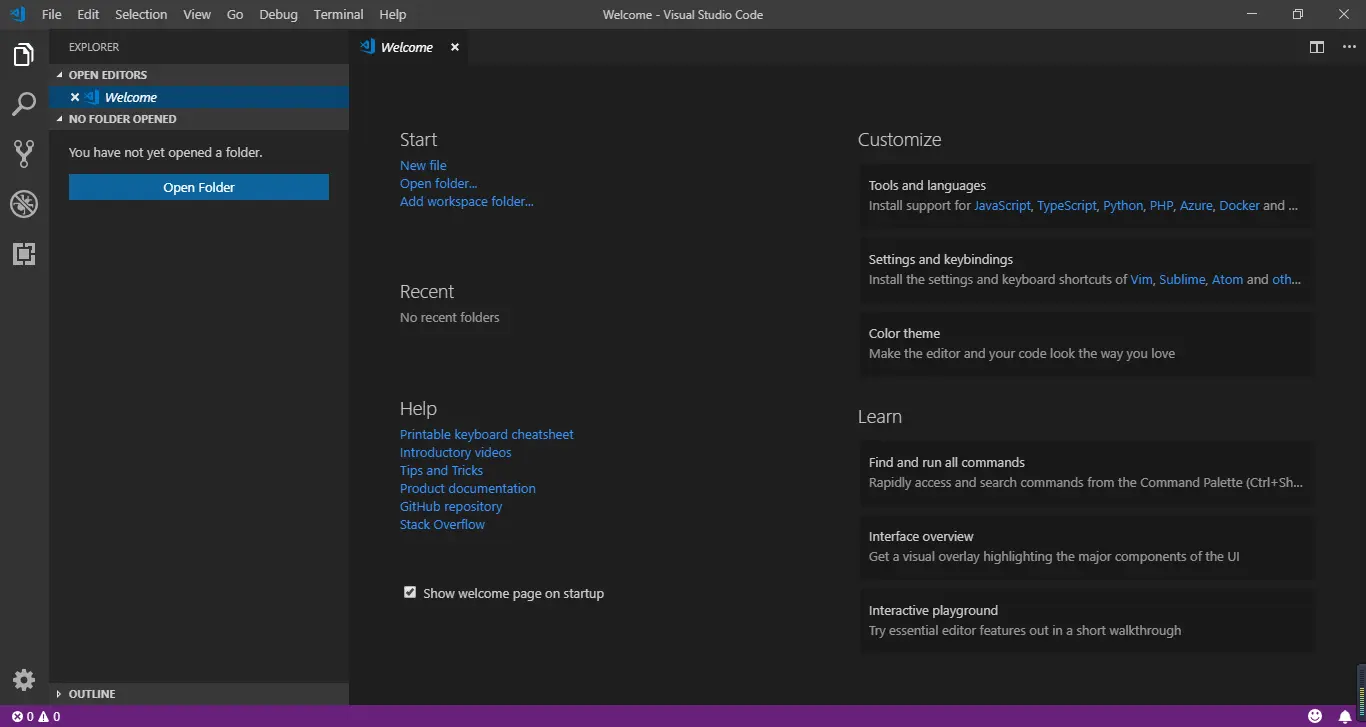Click the JavaScript language link
Viewport: 1366px width, 727px height.
click(x=1002, y=205)
